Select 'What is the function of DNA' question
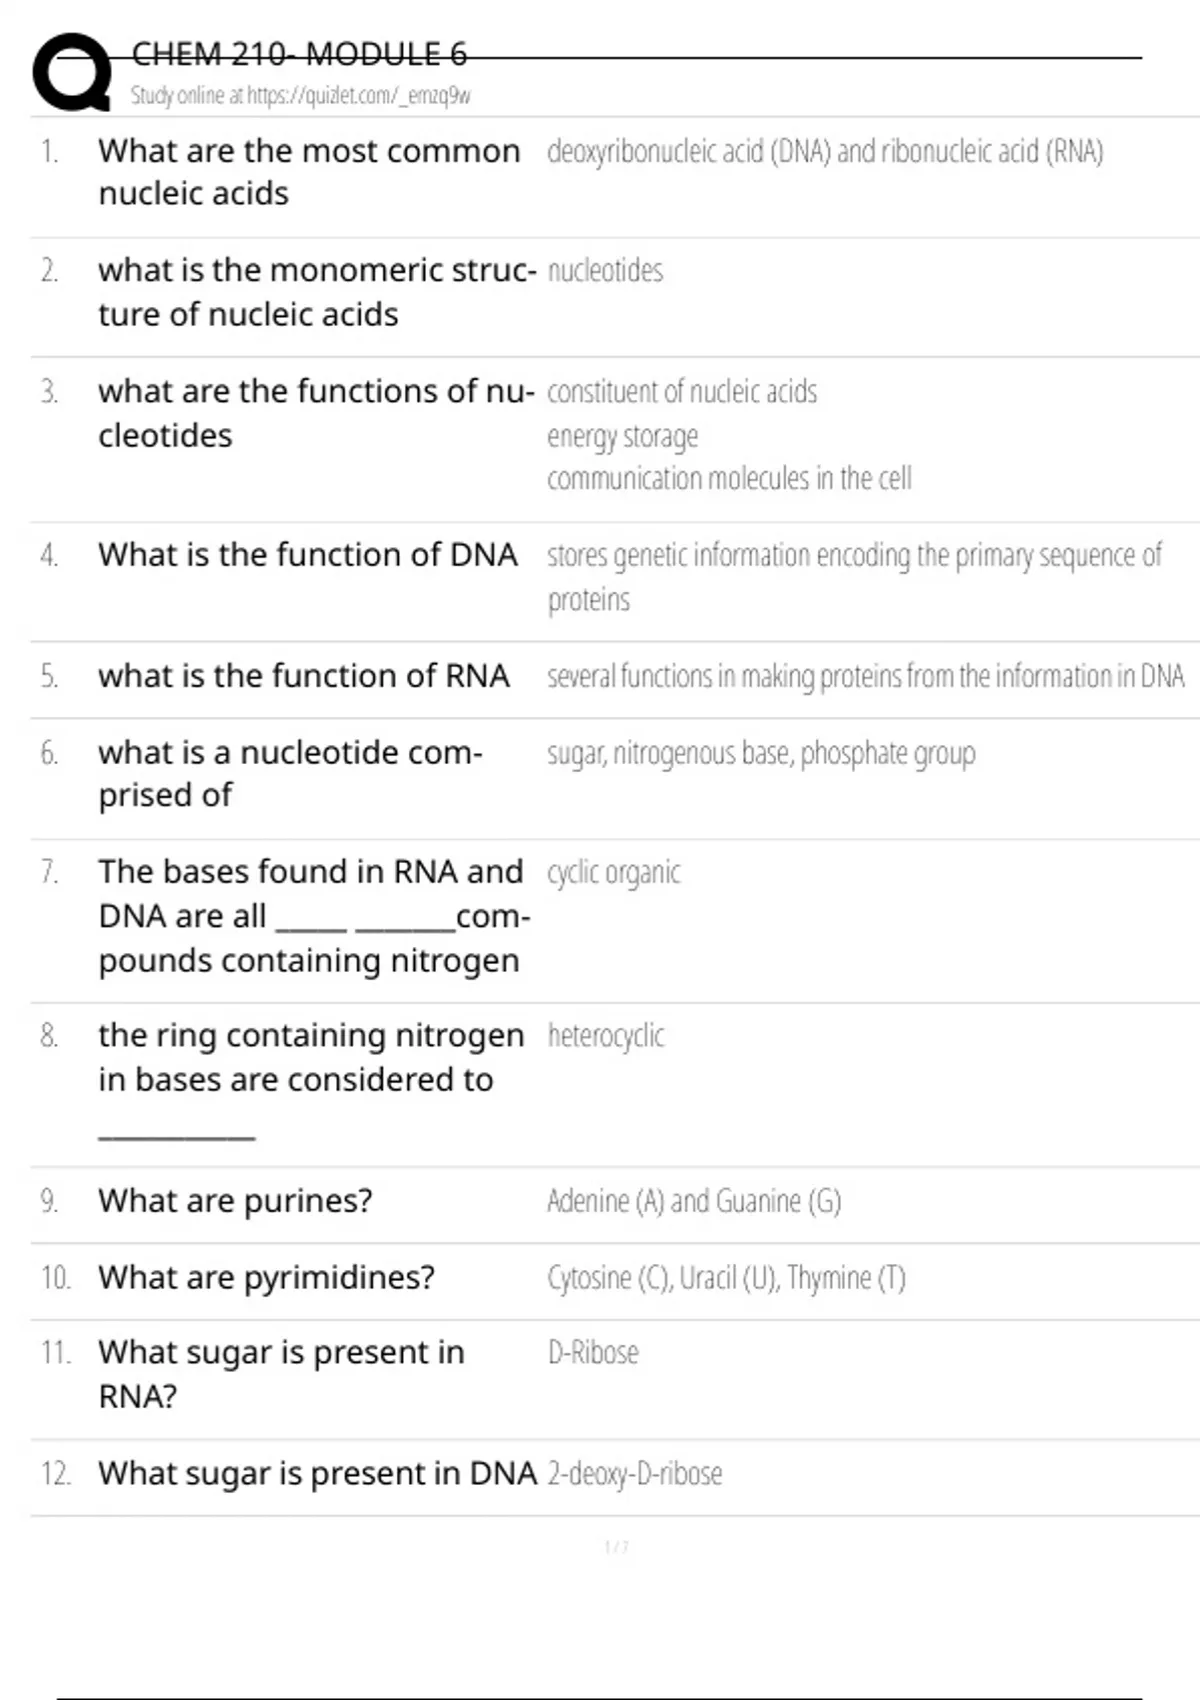 point(308,555)
